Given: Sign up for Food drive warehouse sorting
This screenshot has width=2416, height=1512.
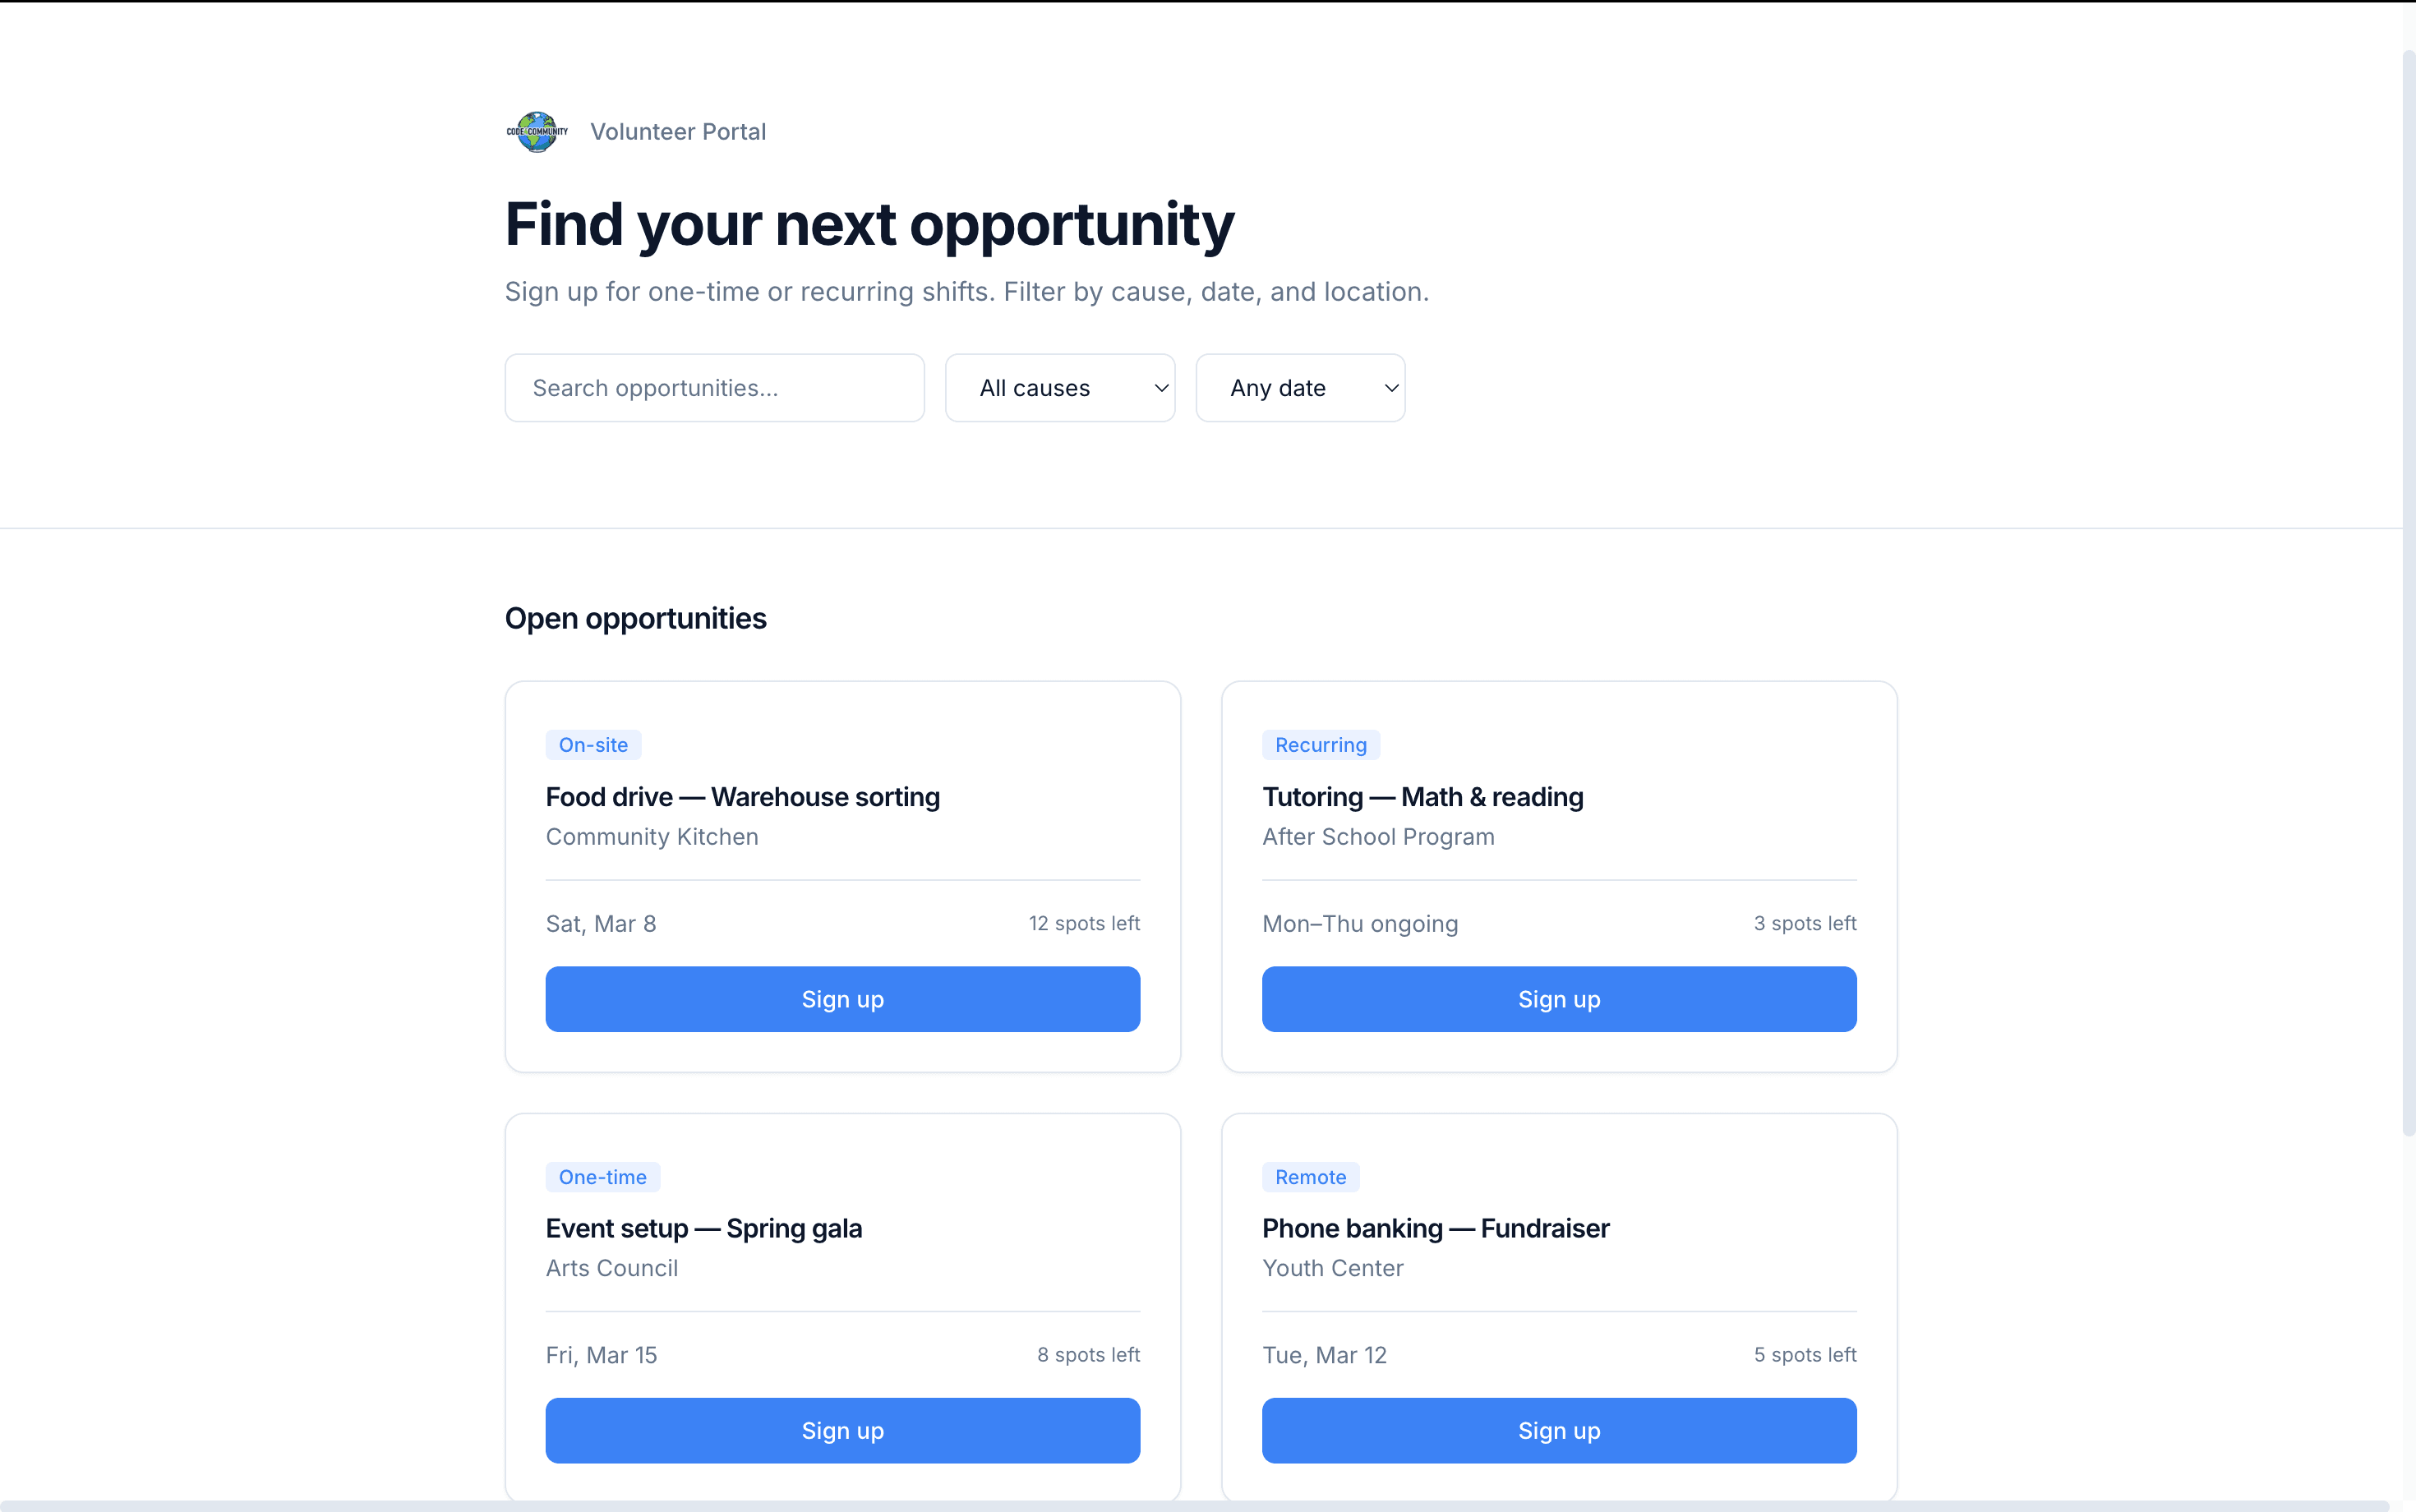Looking at the screenshot, I should (x=842, y=998).
